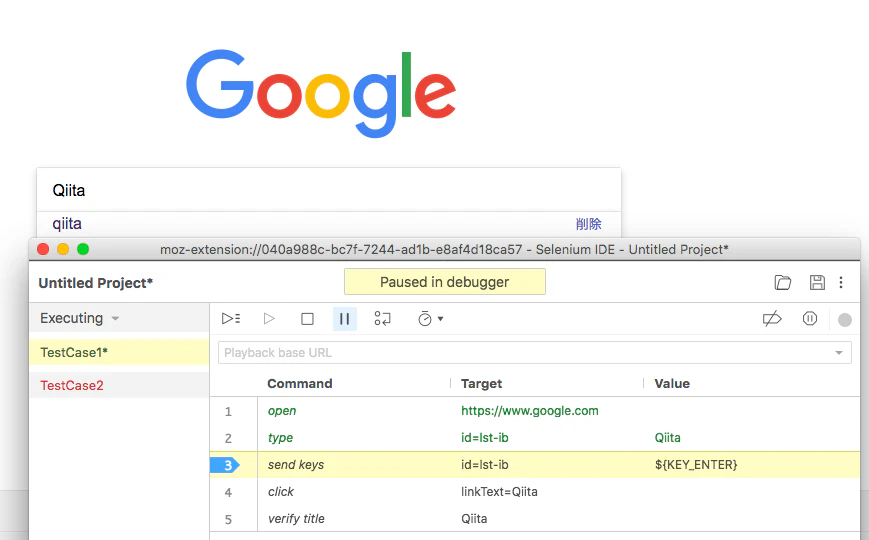Click row number 3 breakpoint marker
869x540 pixels.
coord(225,465)
